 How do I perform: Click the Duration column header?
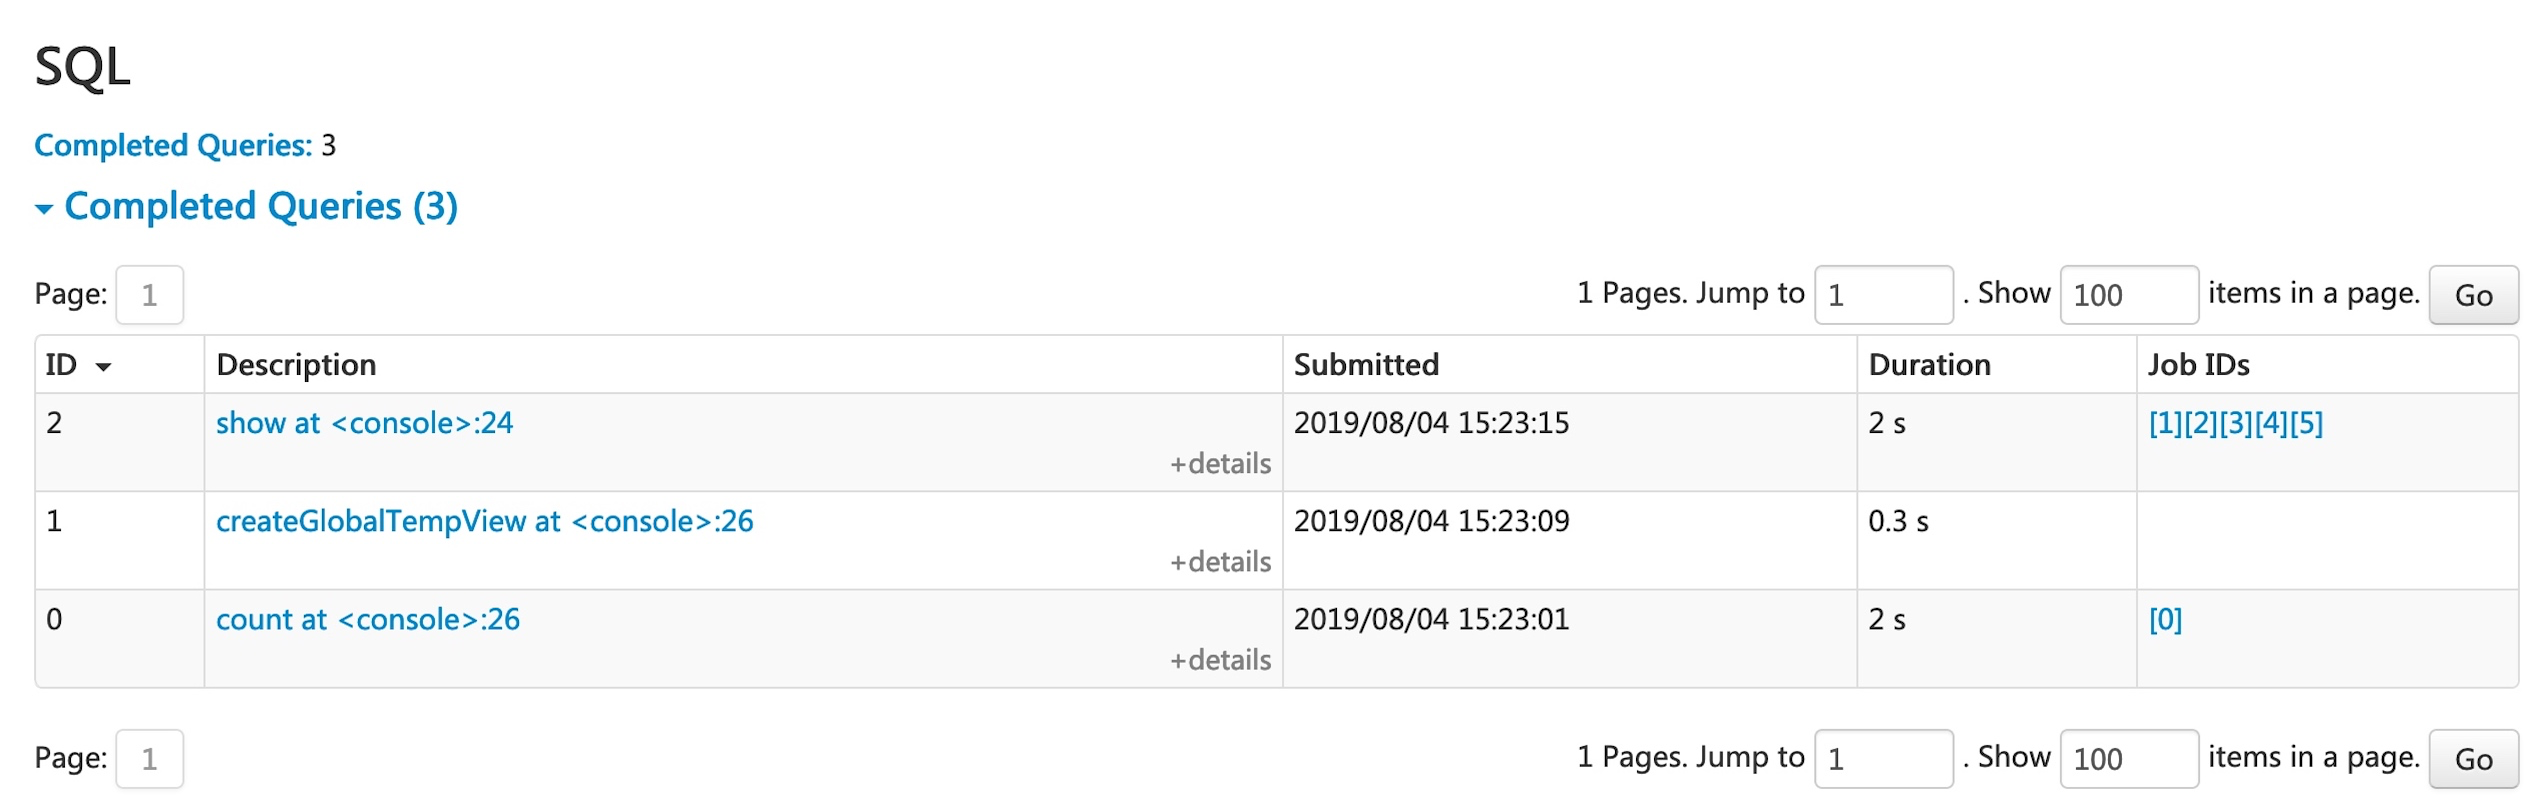(x=1929, y=365)
